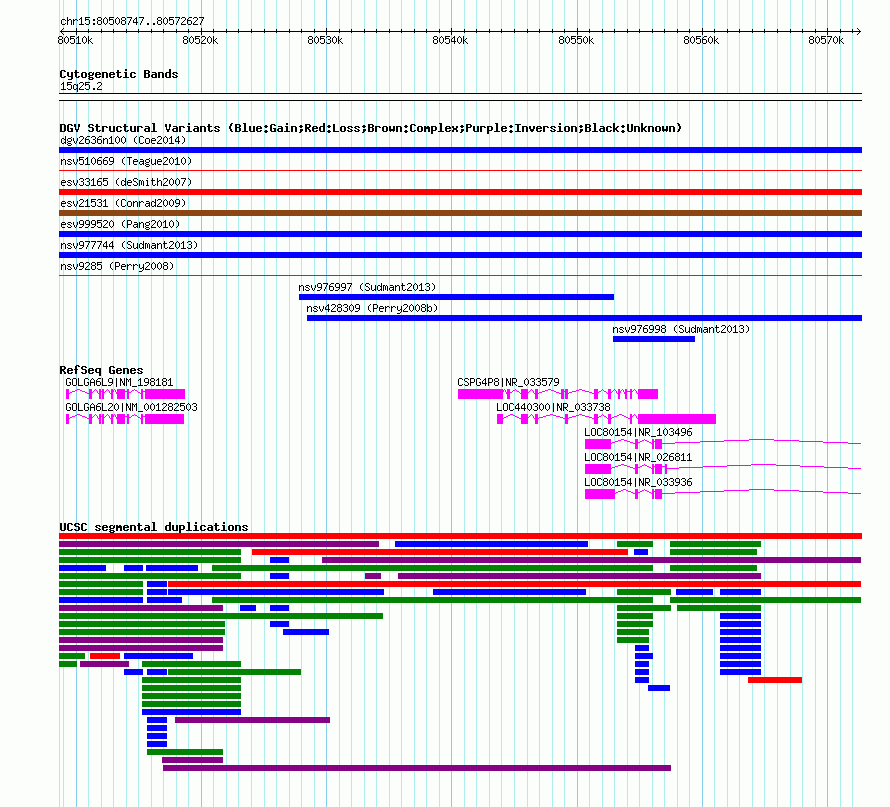Click the 15q25.2 band label
The width and height of the screenshot is (890, 807).
point(81,86)
